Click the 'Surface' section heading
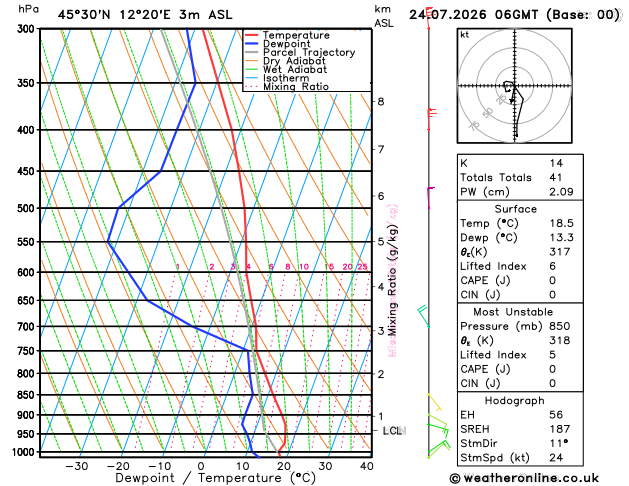 515,209
